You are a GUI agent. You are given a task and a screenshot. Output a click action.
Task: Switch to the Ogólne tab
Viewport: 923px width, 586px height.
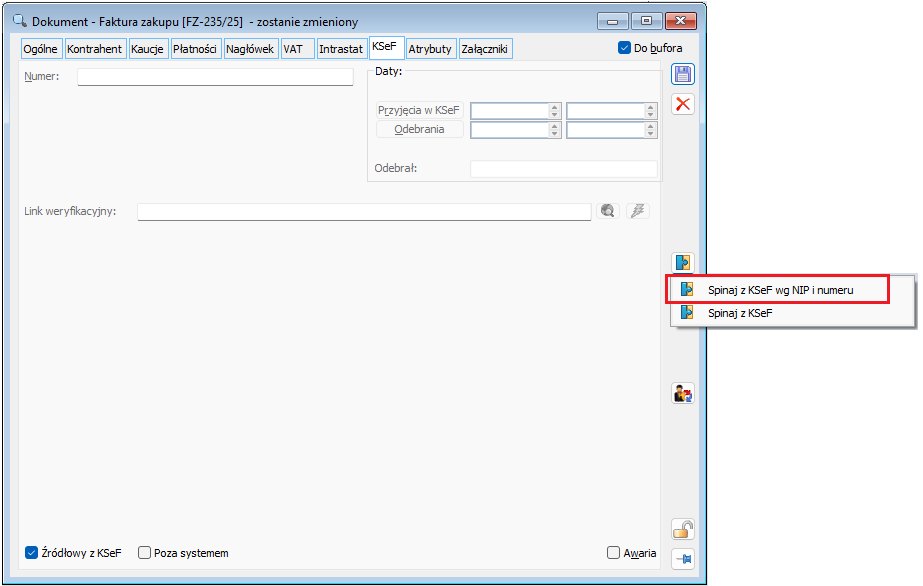coord(41,49)
